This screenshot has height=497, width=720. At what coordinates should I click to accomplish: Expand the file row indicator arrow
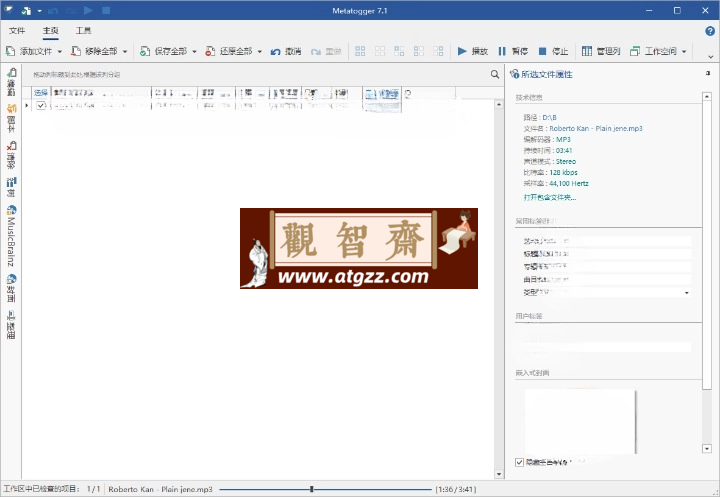[x=27, y=105]
